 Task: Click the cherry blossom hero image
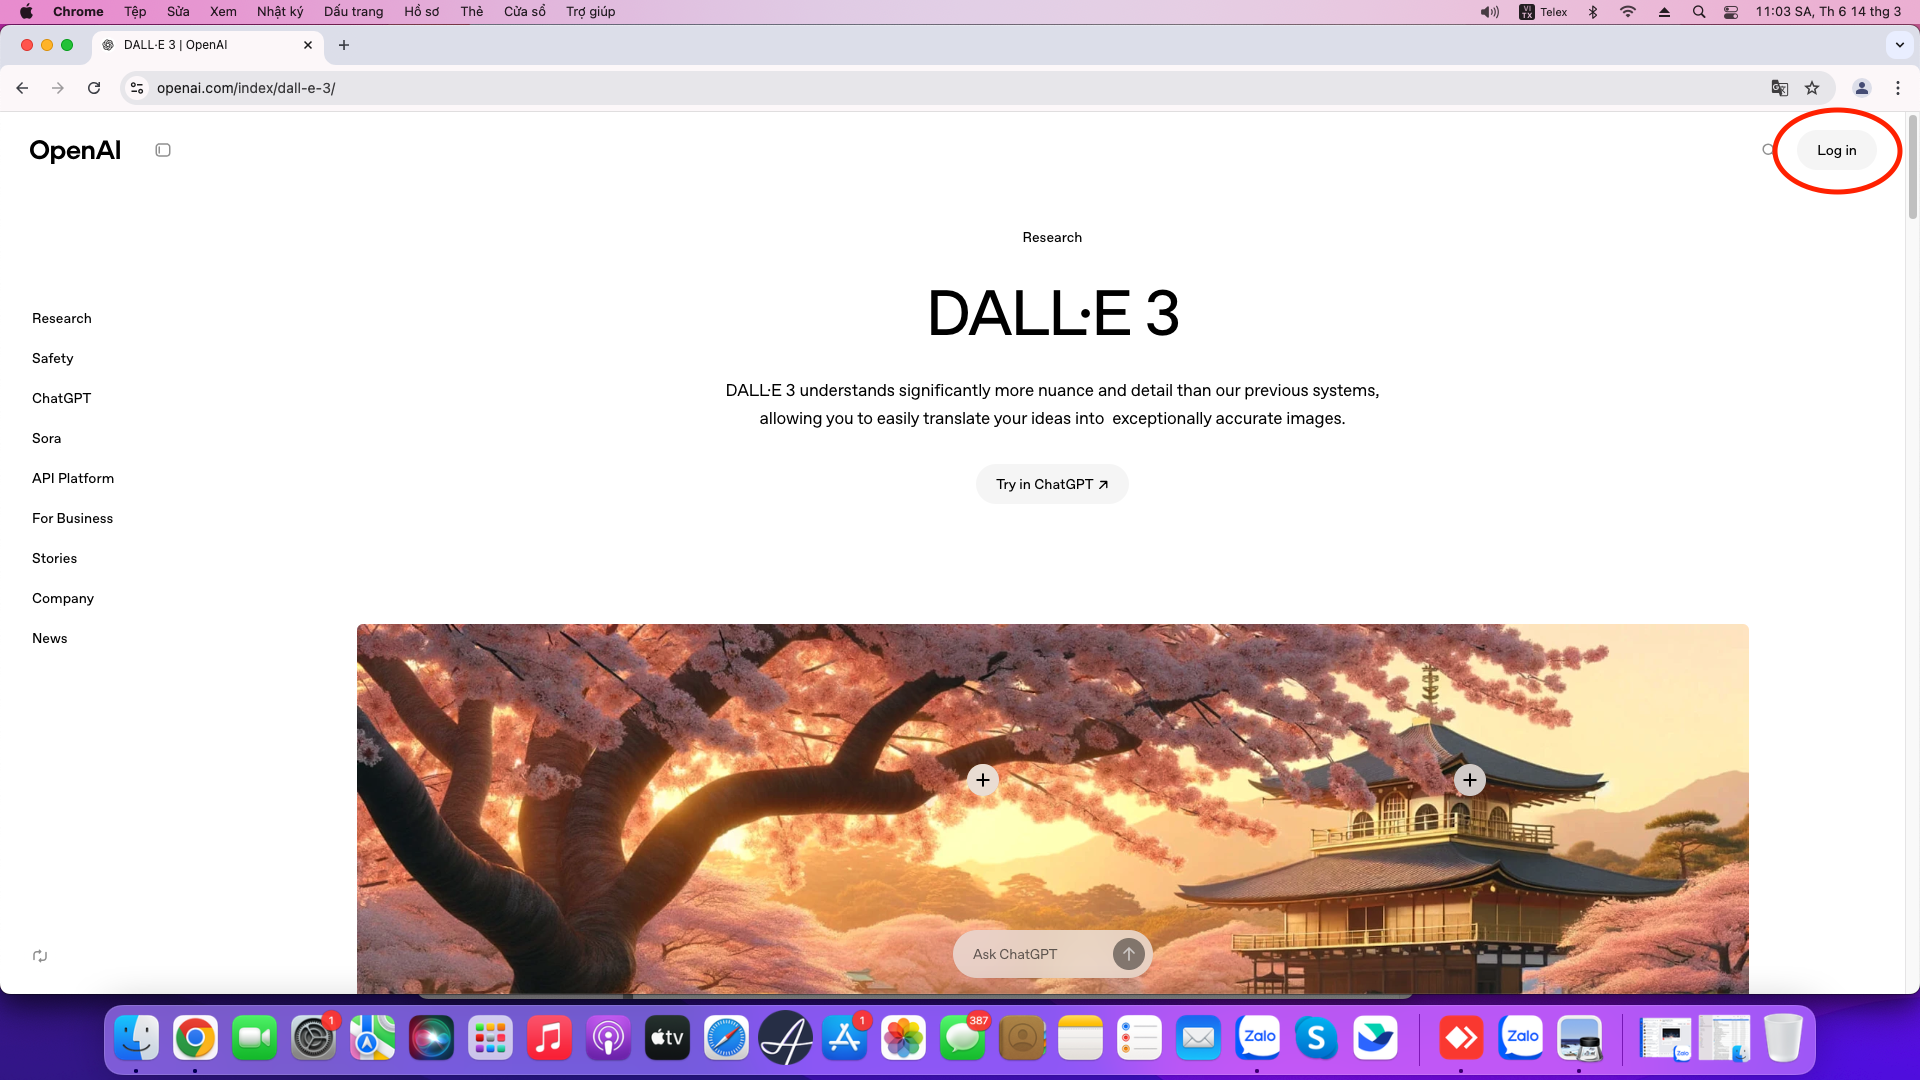1052,808
